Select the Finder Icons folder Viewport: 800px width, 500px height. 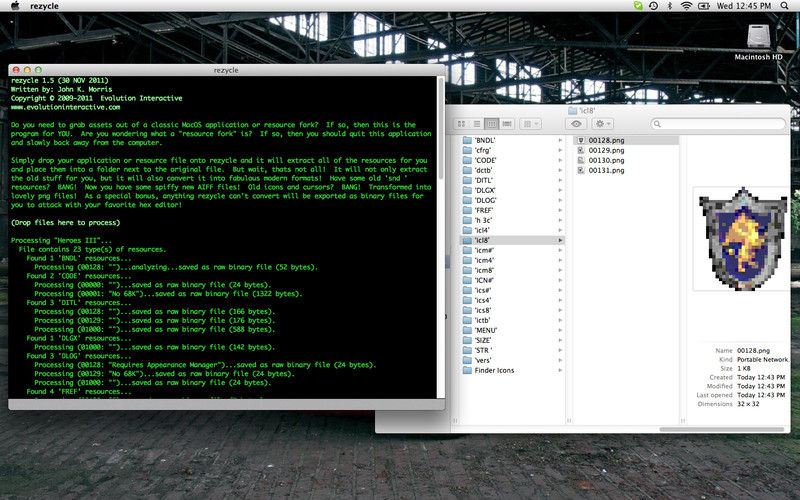(x=512, y=370)
